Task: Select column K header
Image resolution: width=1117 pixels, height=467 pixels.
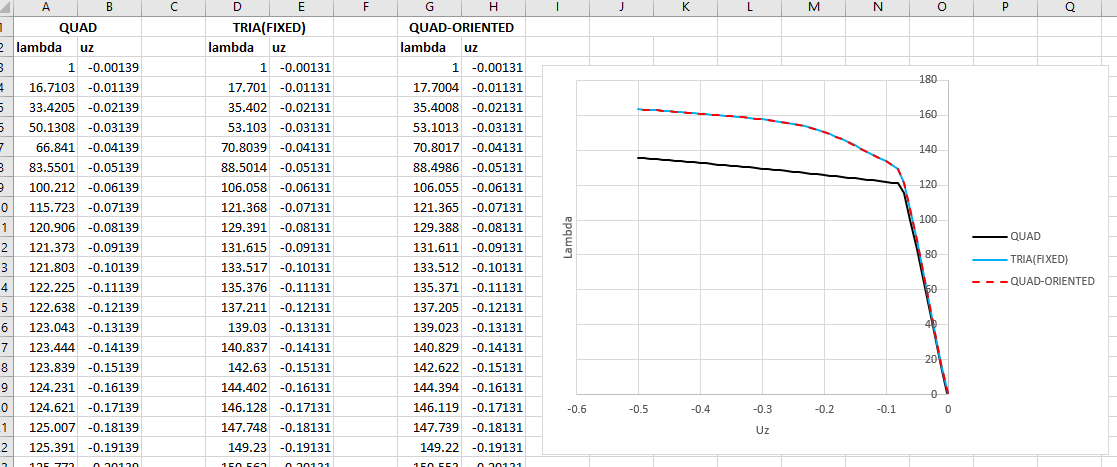Action: click(685, 7)
